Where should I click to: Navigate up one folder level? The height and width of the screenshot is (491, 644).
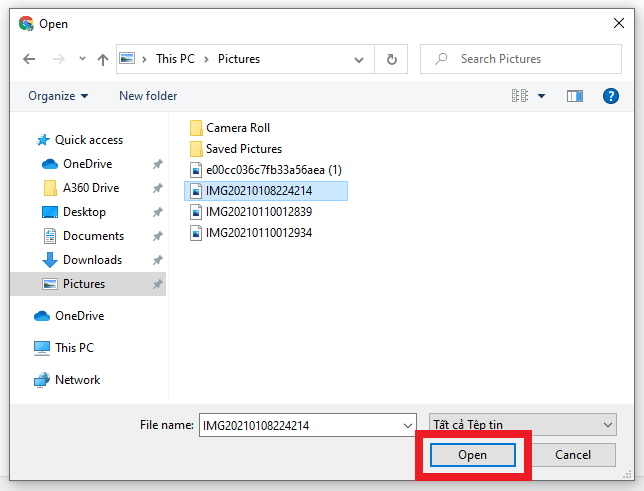103,60
